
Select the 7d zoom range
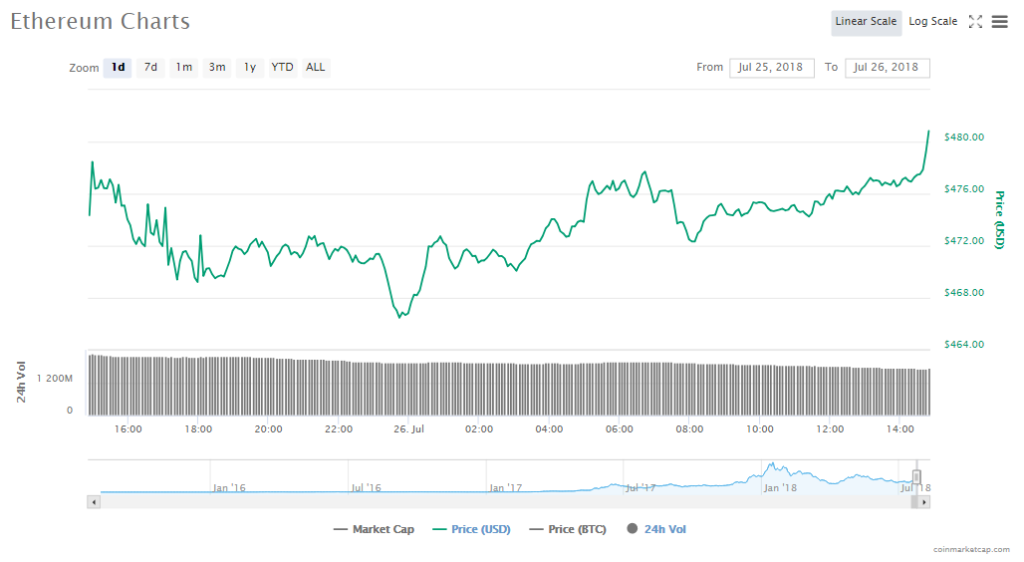pyautogui.click(x=151, y=68)
